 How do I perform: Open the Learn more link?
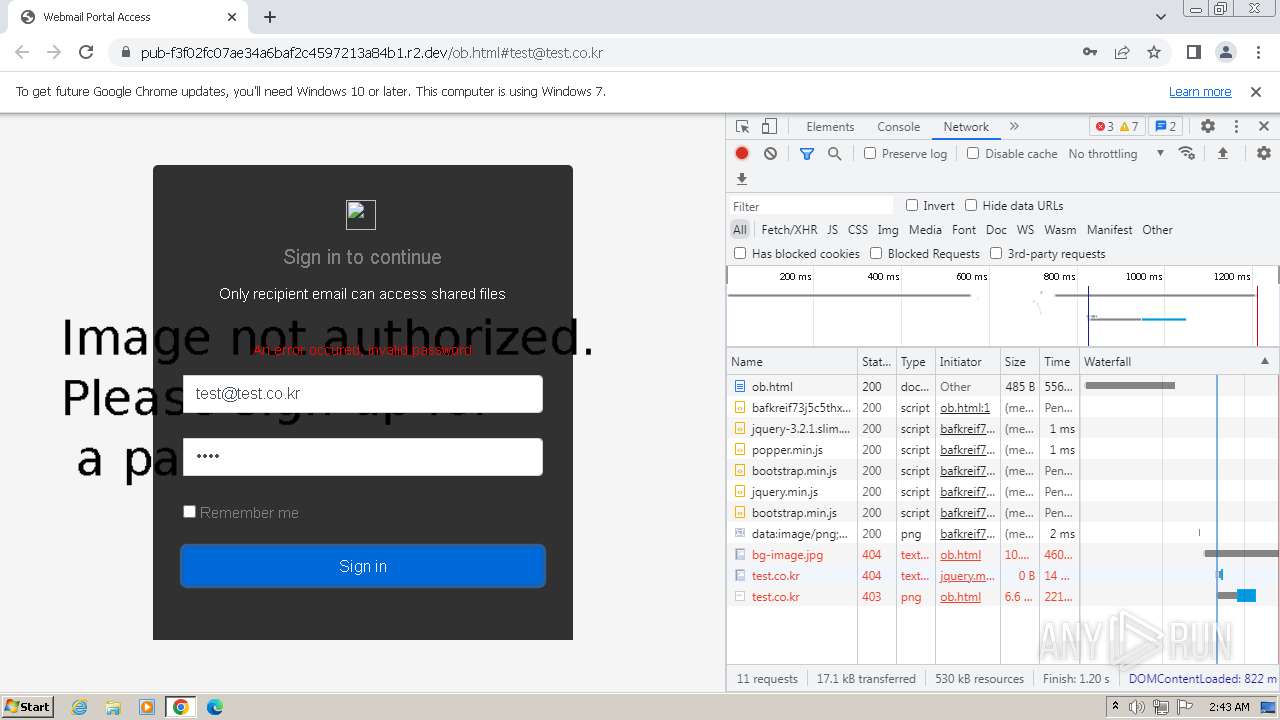(x=1200, y=91)
